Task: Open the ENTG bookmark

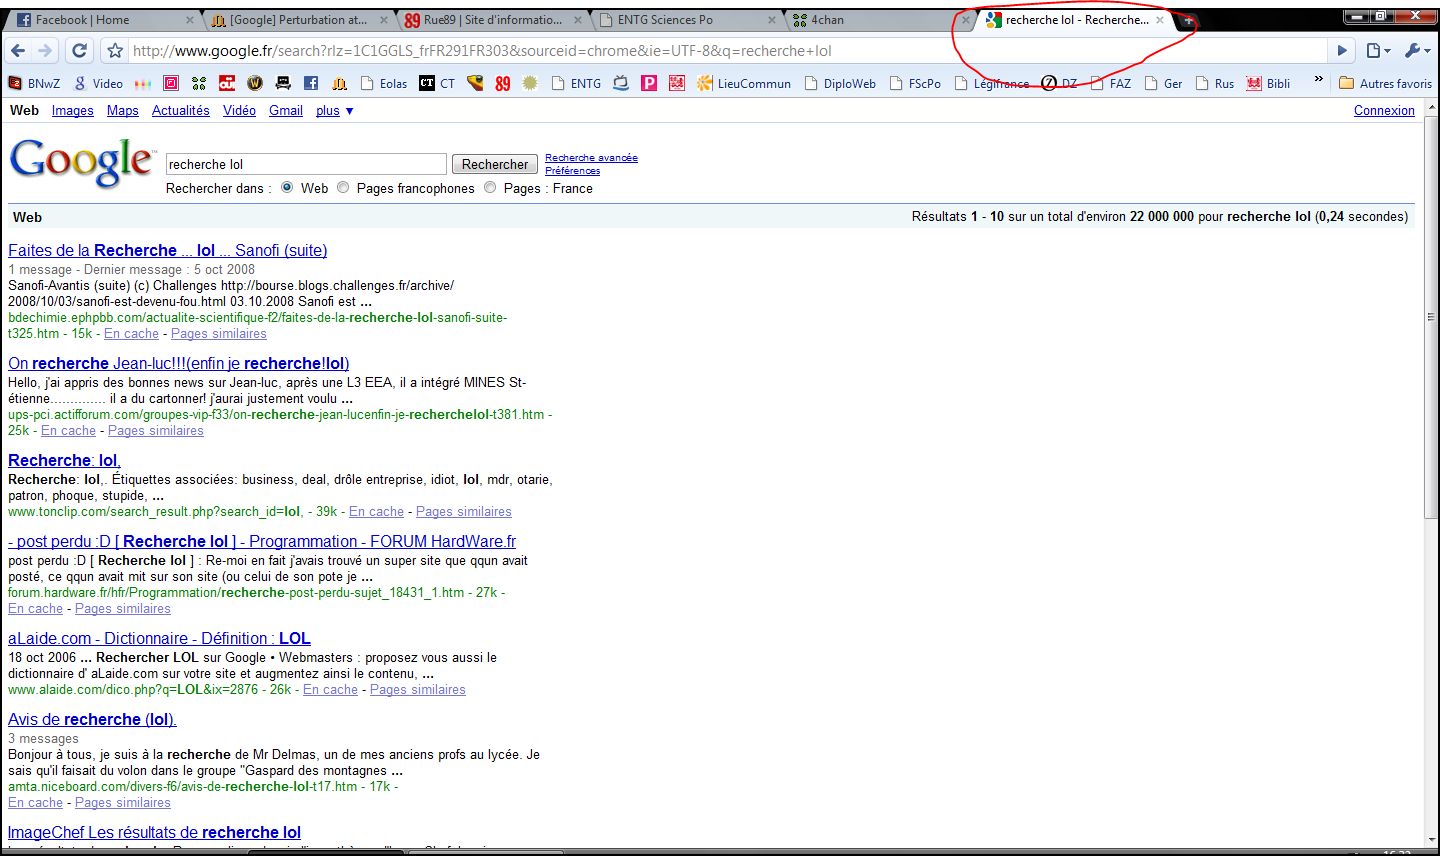Action: point(577,83)
